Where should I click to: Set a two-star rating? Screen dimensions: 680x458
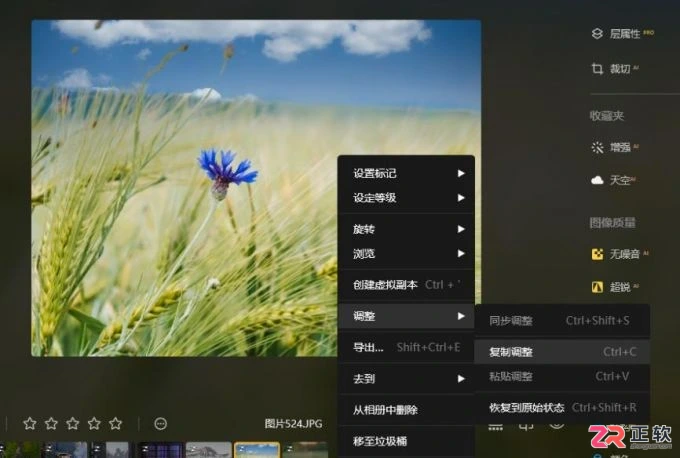tap(51, 423)
